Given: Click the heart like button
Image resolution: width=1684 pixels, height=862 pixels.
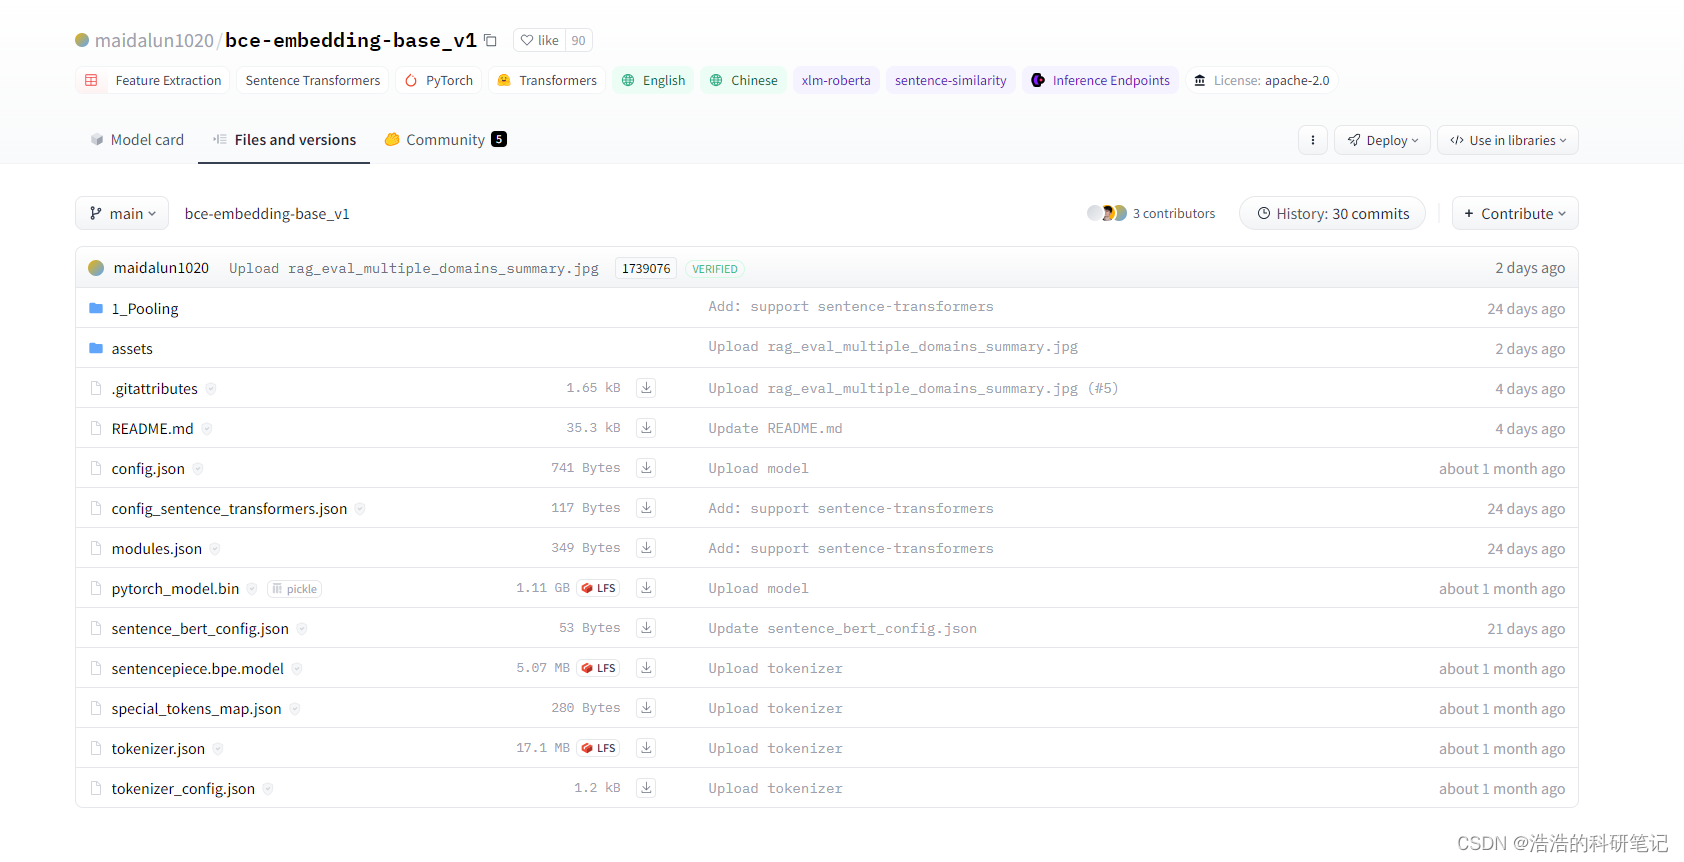Looking at the screenshot, I should pyautogui.click(x=539, y=40).
